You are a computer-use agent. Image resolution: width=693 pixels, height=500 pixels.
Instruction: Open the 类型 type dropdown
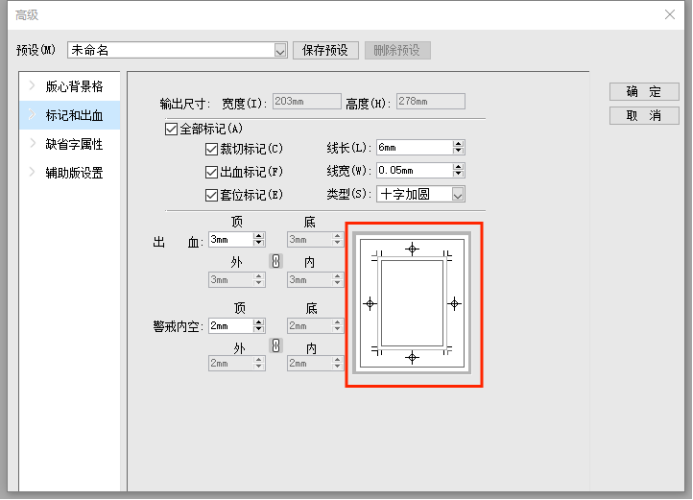coord(458,194)
